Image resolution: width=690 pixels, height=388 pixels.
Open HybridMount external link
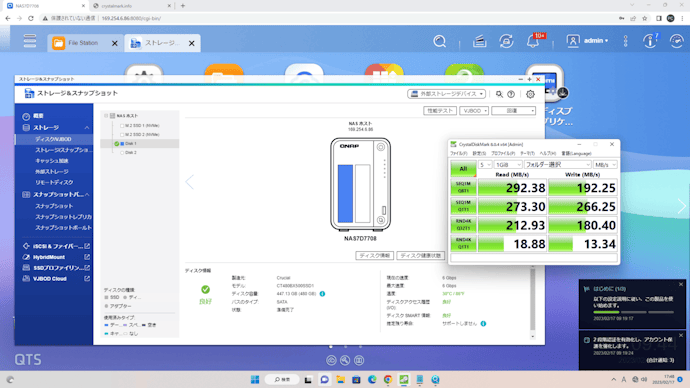tap(87, 257)
